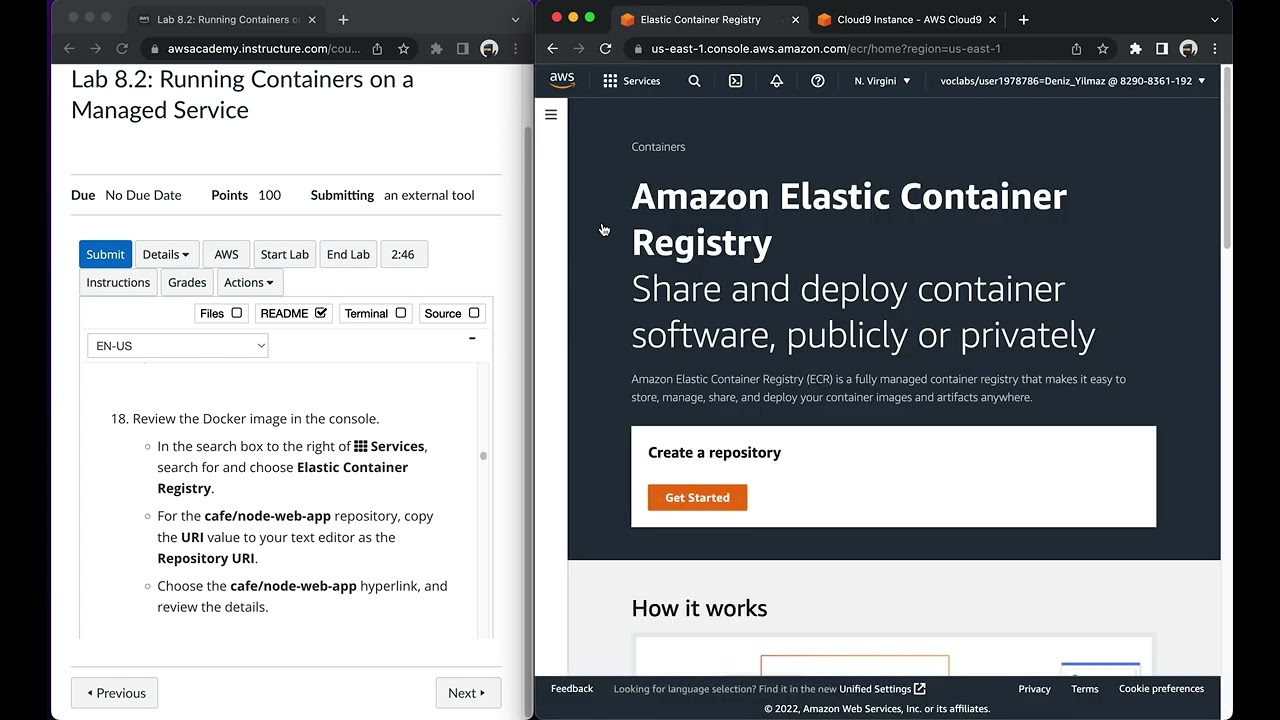Screen dimensions: 1280x720
Task: Collapse the instructions panel minus button
Action: click(x=472, y=338)
